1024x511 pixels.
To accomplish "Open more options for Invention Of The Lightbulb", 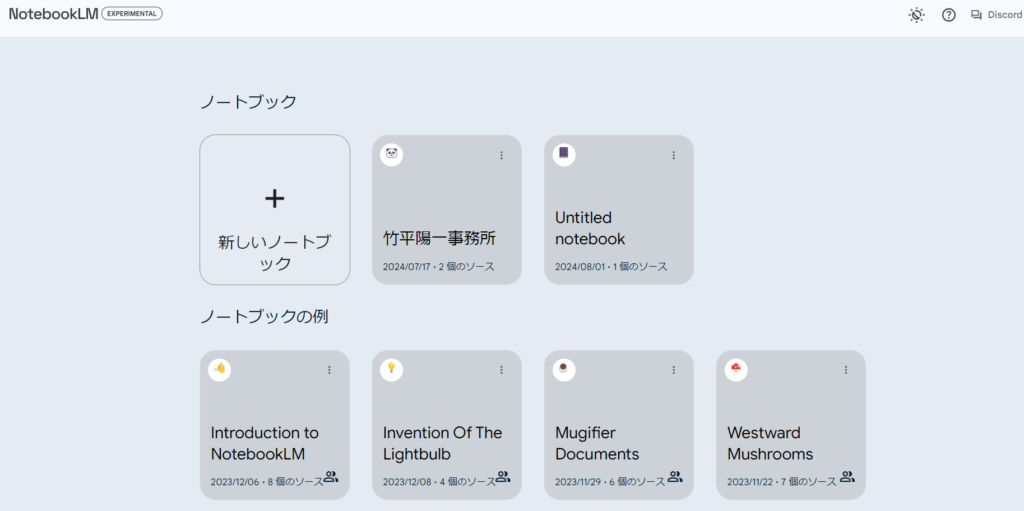I will tap(502, 370).
